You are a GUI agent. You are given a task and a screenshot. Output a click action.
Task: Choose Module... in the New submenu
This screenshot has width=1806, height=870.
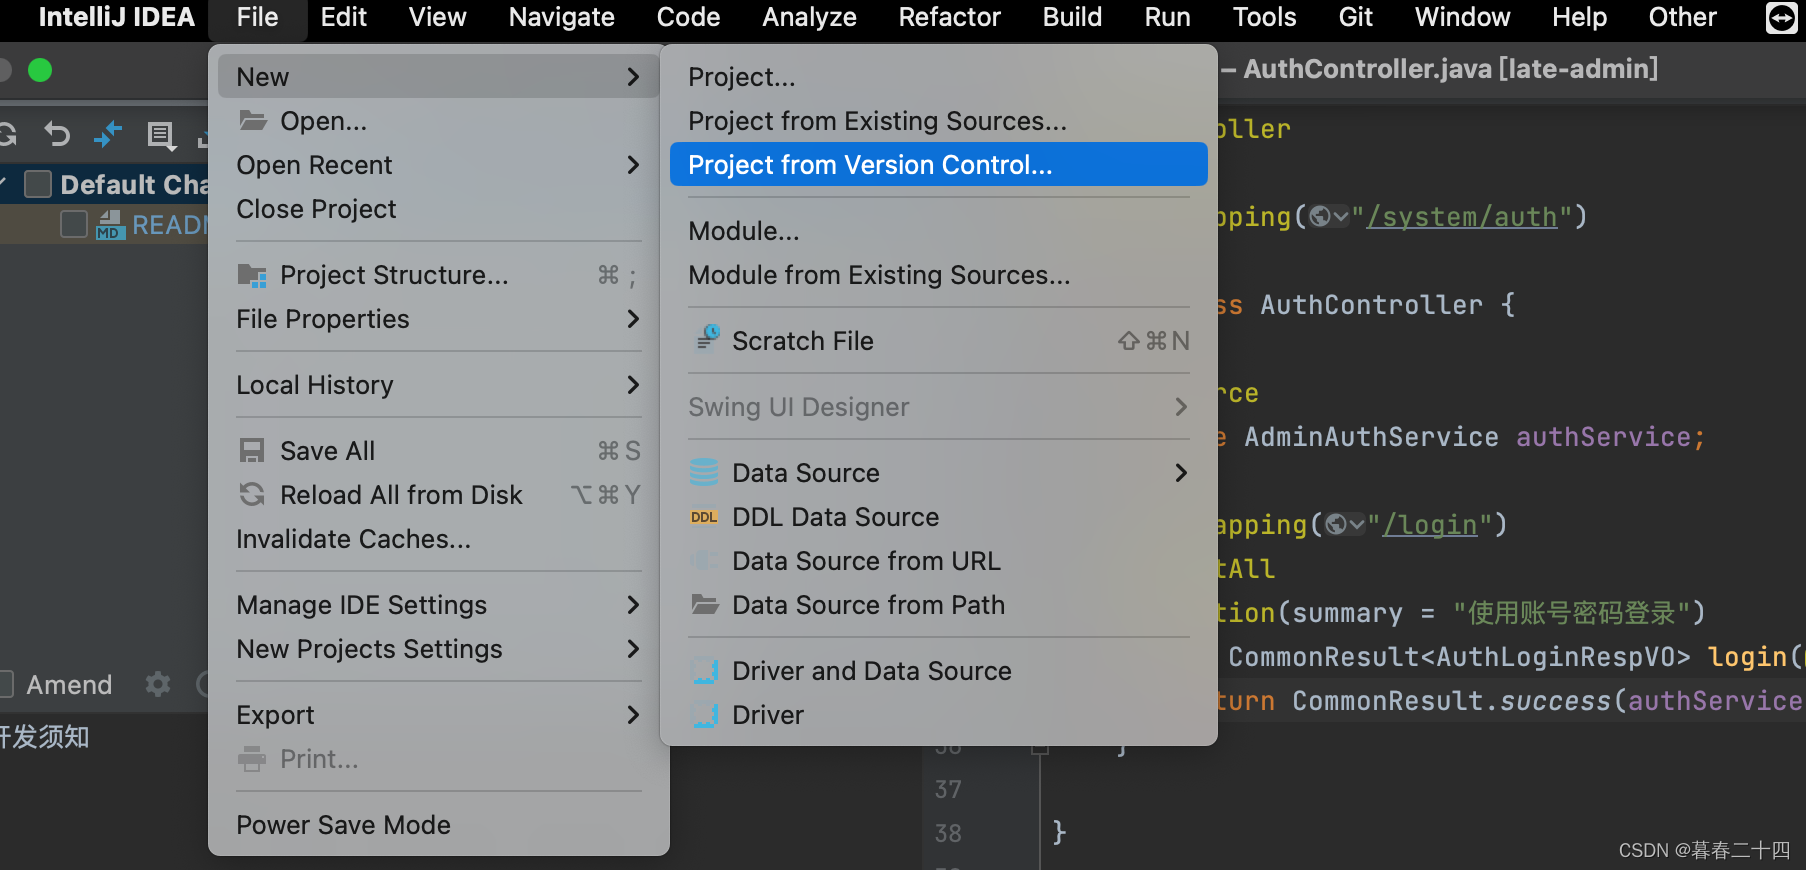(x=938, y=230)
